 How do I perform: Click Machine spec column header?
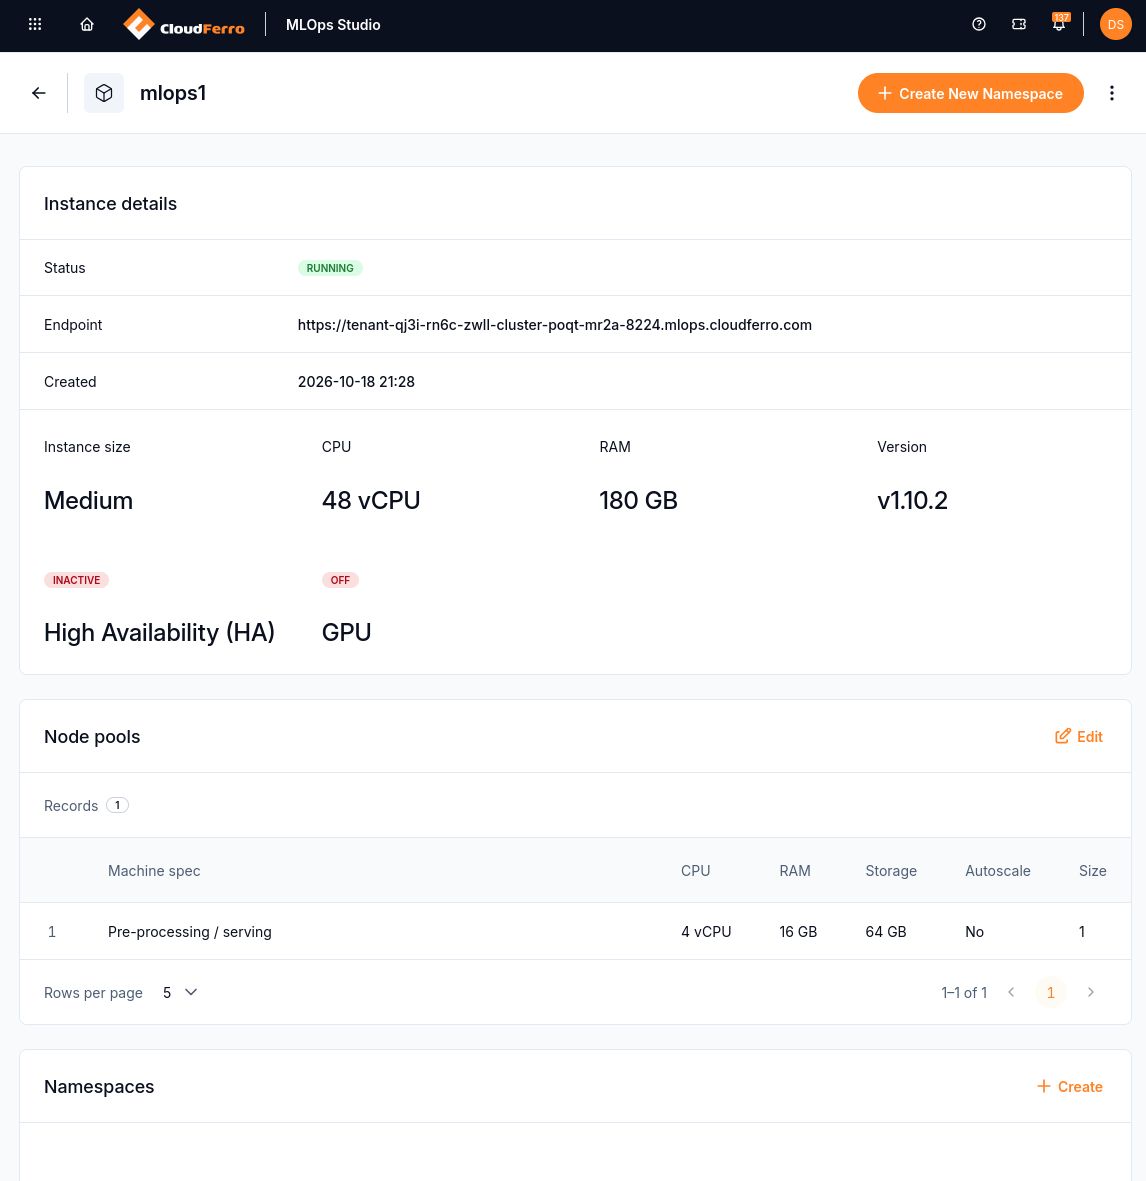154,871
